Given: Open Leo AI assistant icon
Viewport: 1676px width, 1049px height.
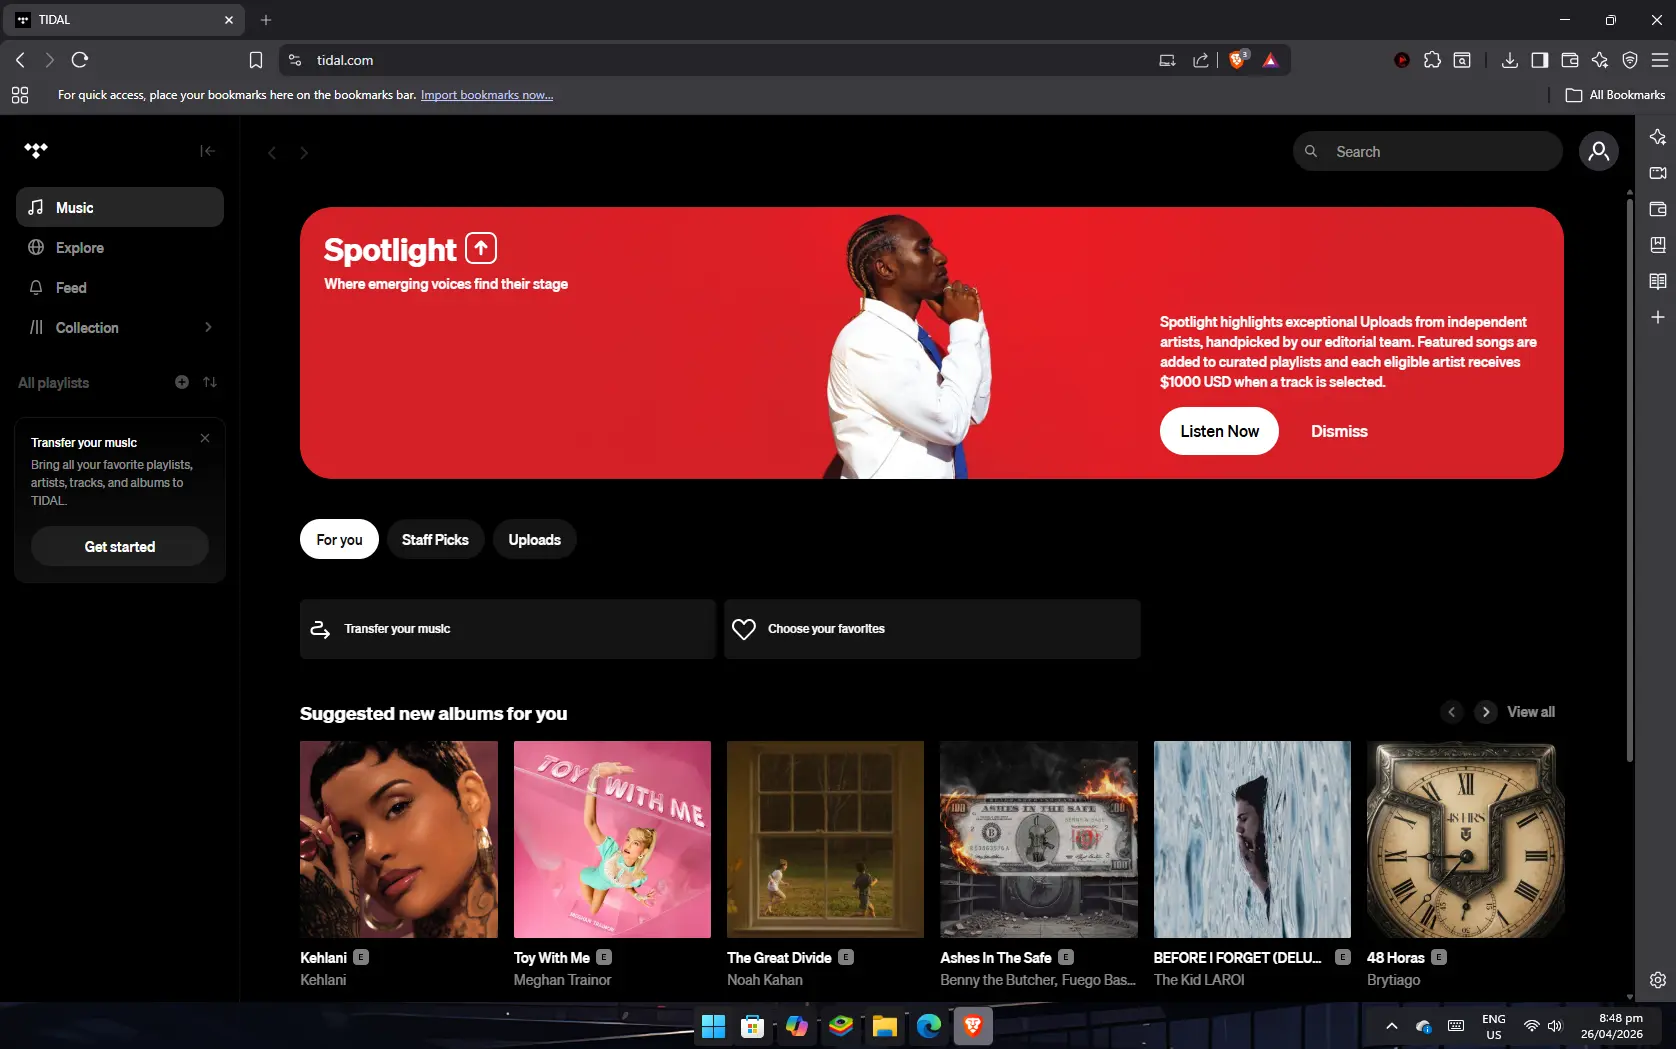Looking at the screenshot, I should coord(1600,60).
